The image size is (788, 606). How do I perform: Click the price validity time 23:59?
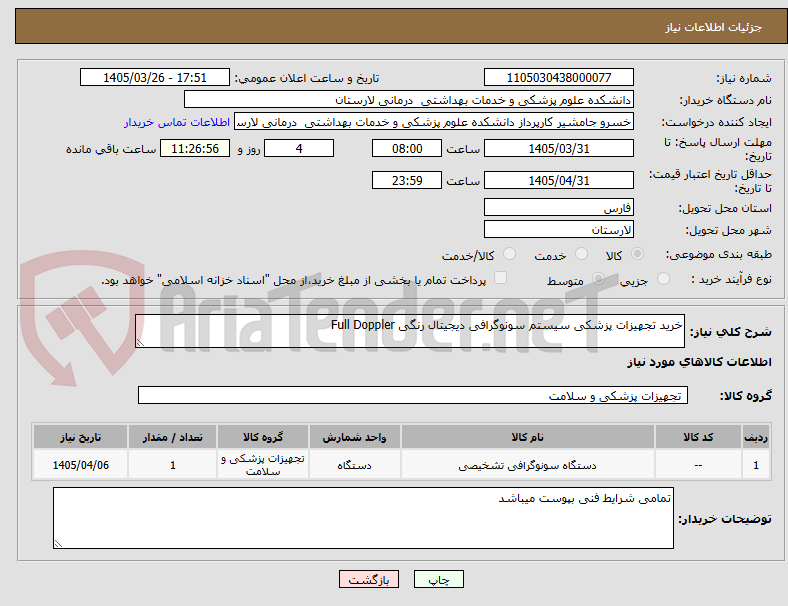point(407,180)
